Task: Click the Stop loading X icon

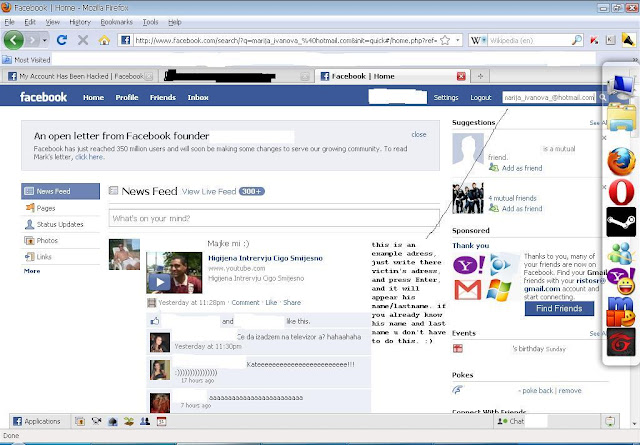Action: [x=83, y=40]
